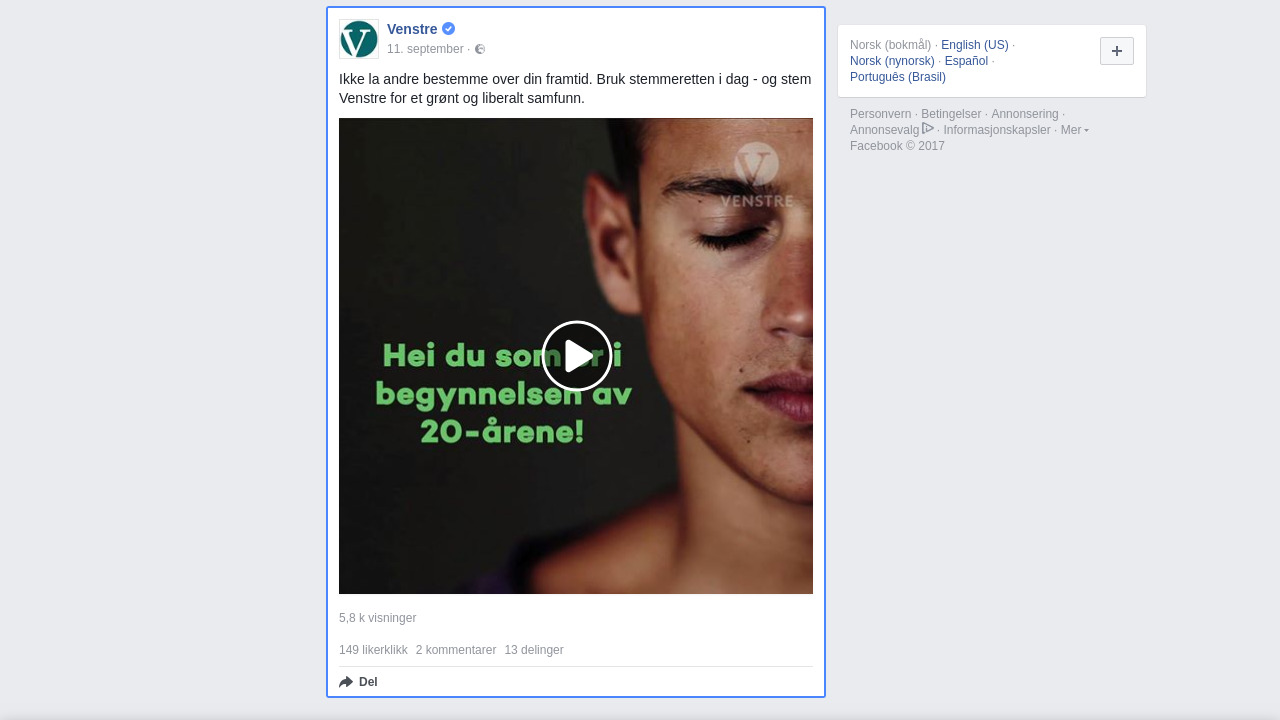
Task: Click the share arrow icon
Action: 346,682
